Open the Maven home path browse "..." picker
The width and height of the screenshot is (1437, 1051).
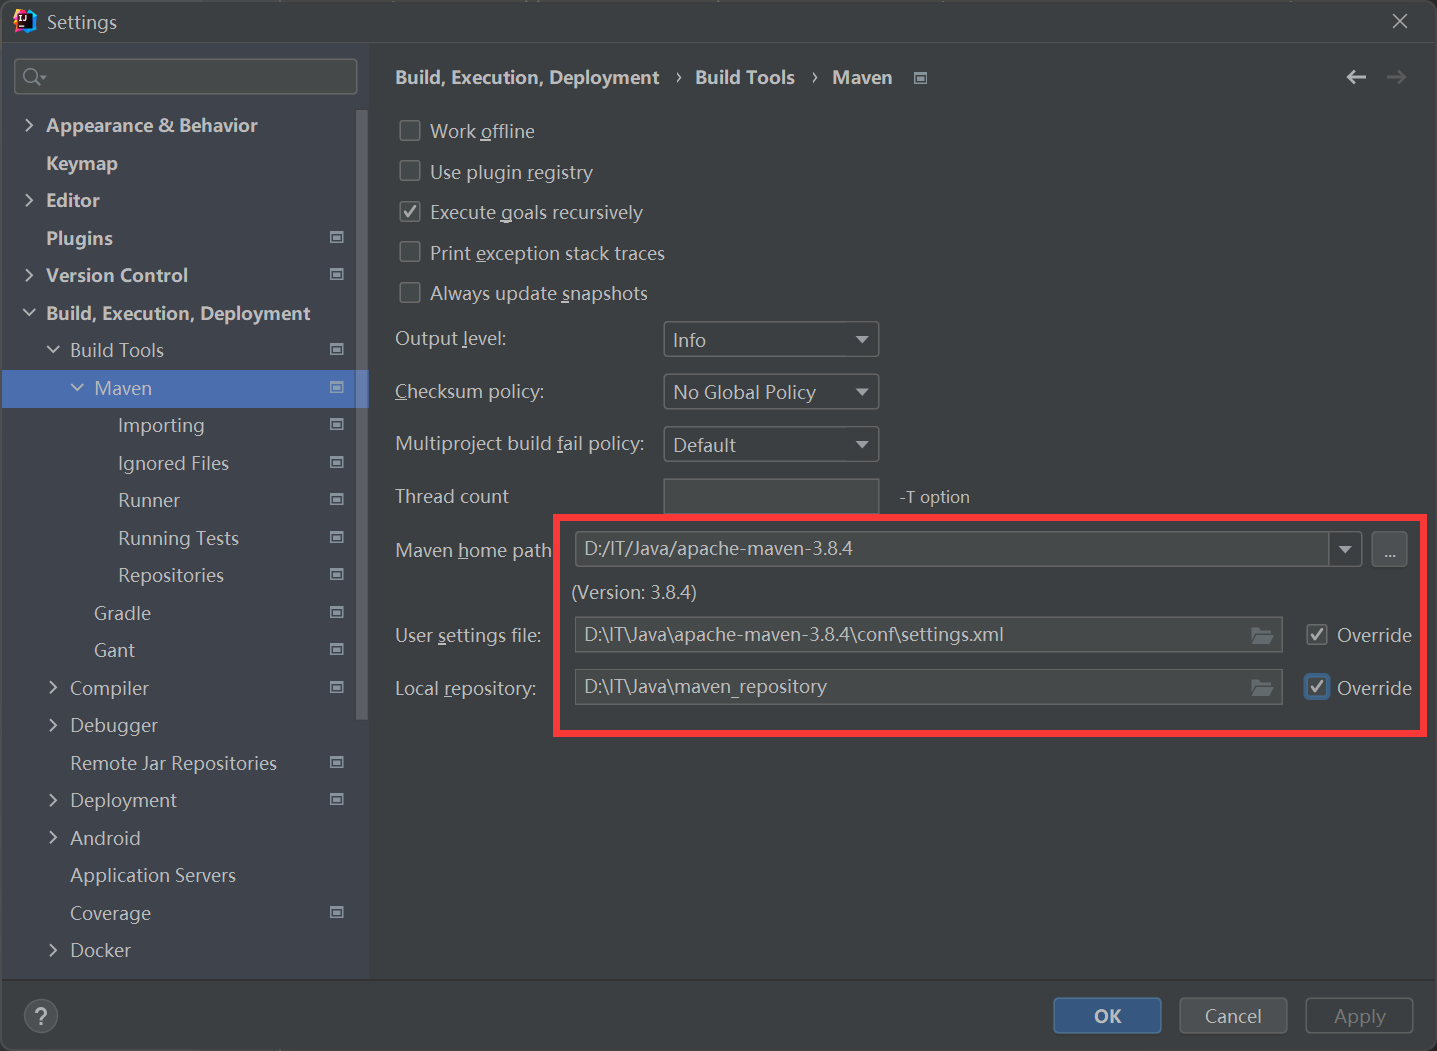[1389, 548]
